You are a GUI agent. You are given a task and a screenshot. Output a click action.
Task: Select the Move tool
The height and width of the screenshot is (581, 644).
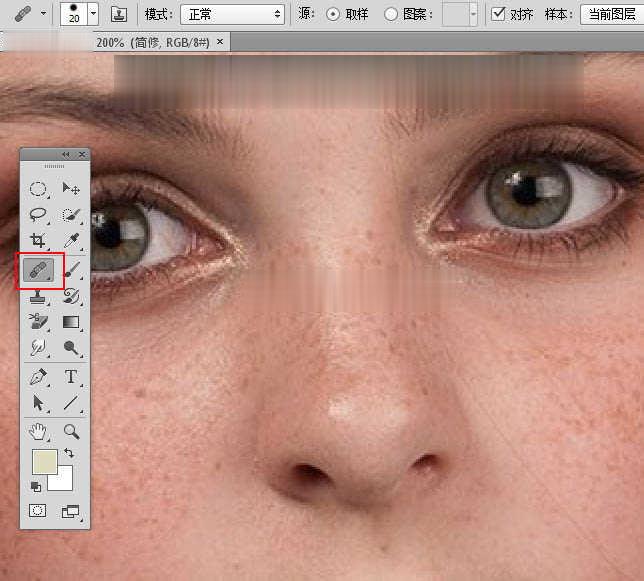click(71, 189)
